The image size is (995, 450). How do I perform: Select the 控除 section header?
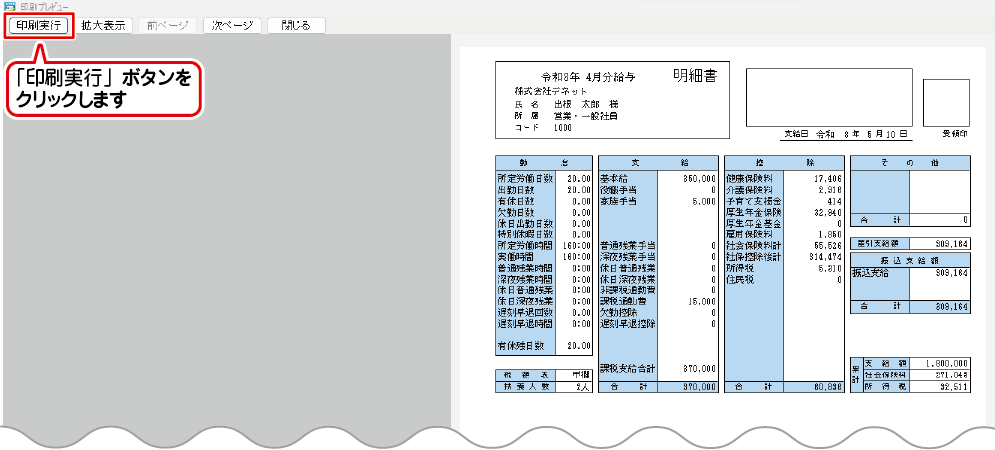783,162
